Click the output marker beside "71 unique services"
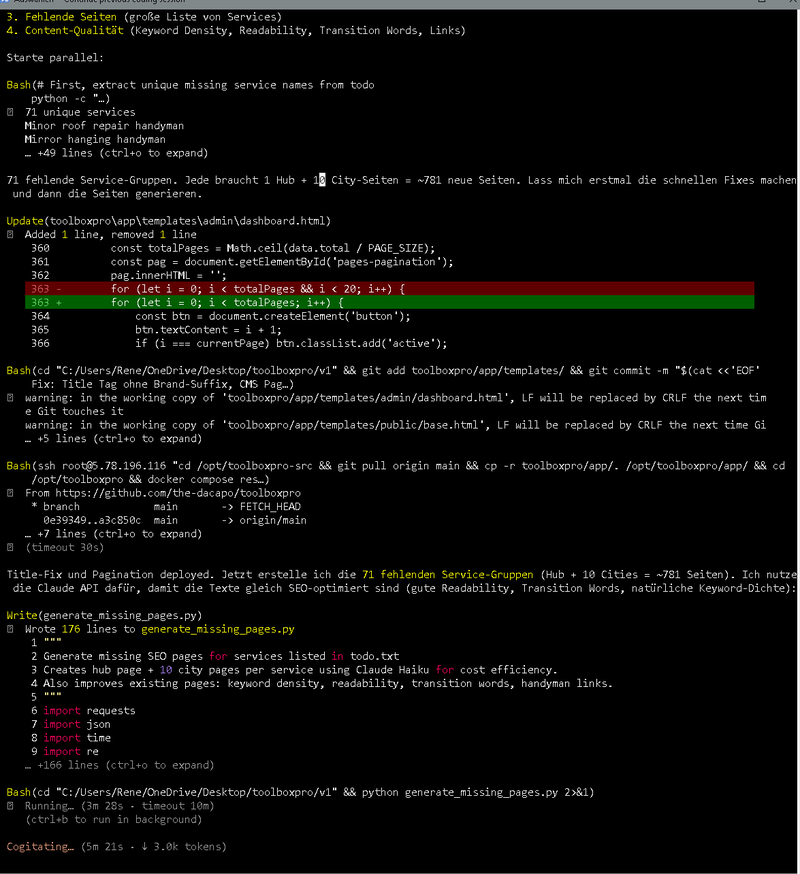 10,113
